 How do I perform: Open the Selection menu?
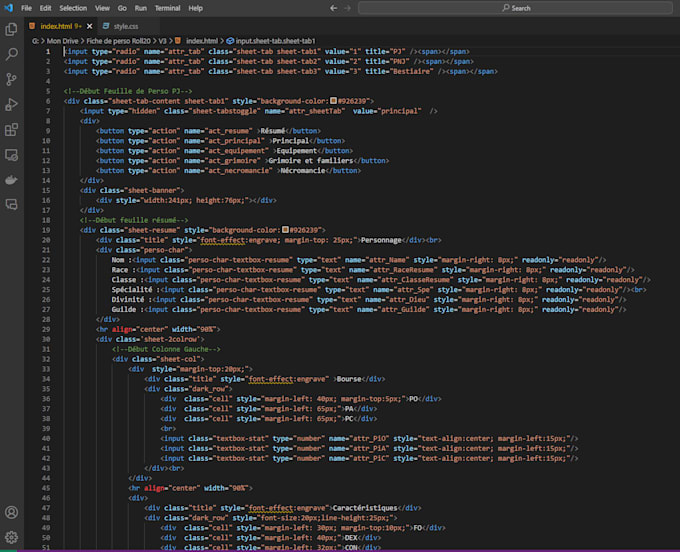pyautogui.click(x=73, y=7)
